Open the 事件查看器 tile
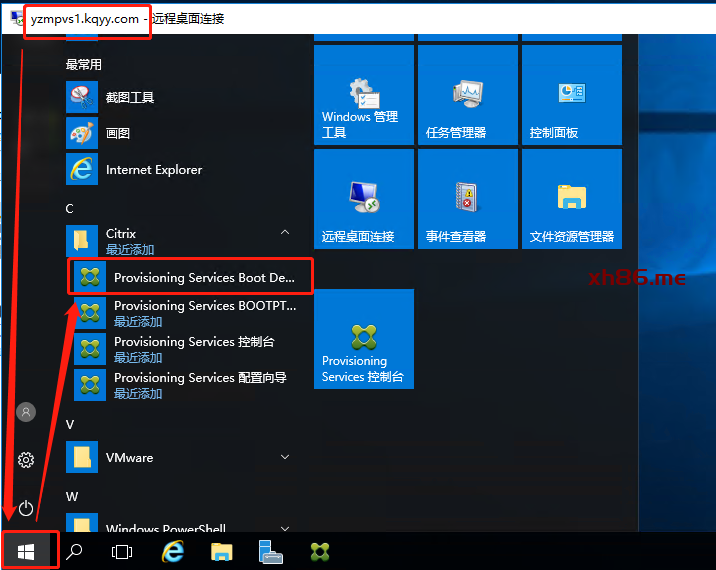716x570 pixels. click(467, 199)
